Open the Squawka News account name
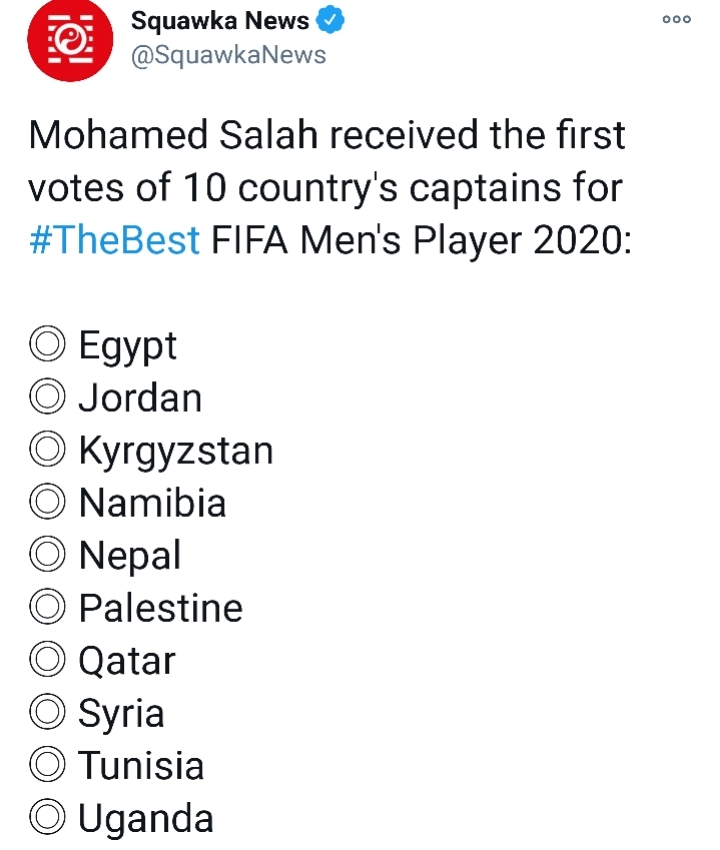 [x=220, y=21]
